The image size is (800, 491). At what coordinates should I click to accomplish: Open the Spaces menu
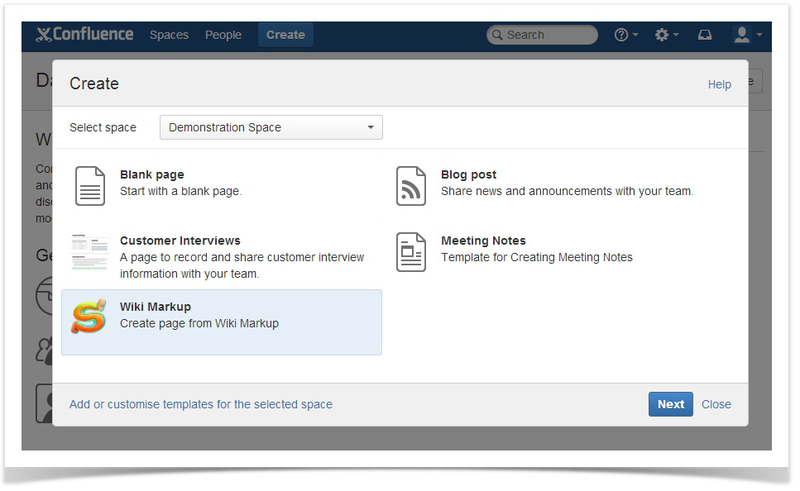169,35
